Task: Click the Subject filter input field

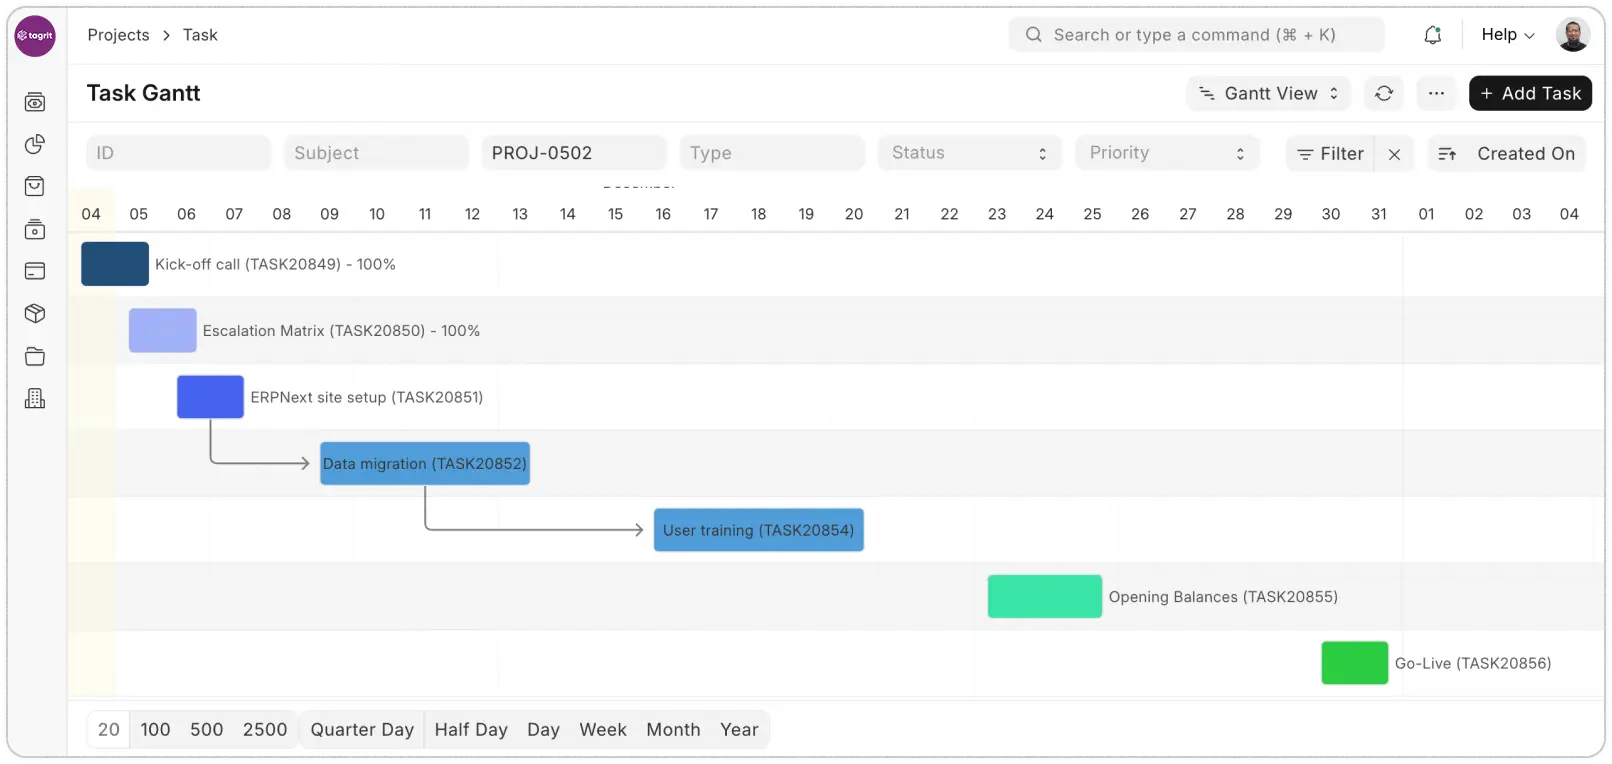Action: pos(376,153)
